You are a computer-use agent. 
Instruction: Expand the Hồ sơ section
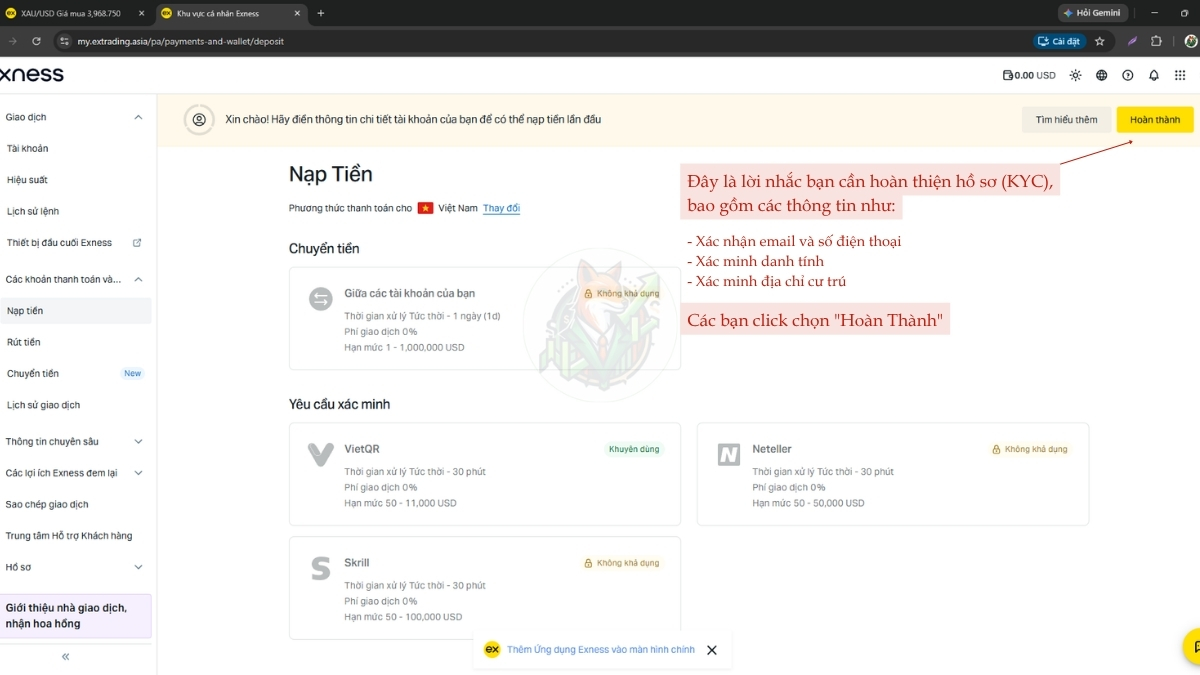coord(138,567)
